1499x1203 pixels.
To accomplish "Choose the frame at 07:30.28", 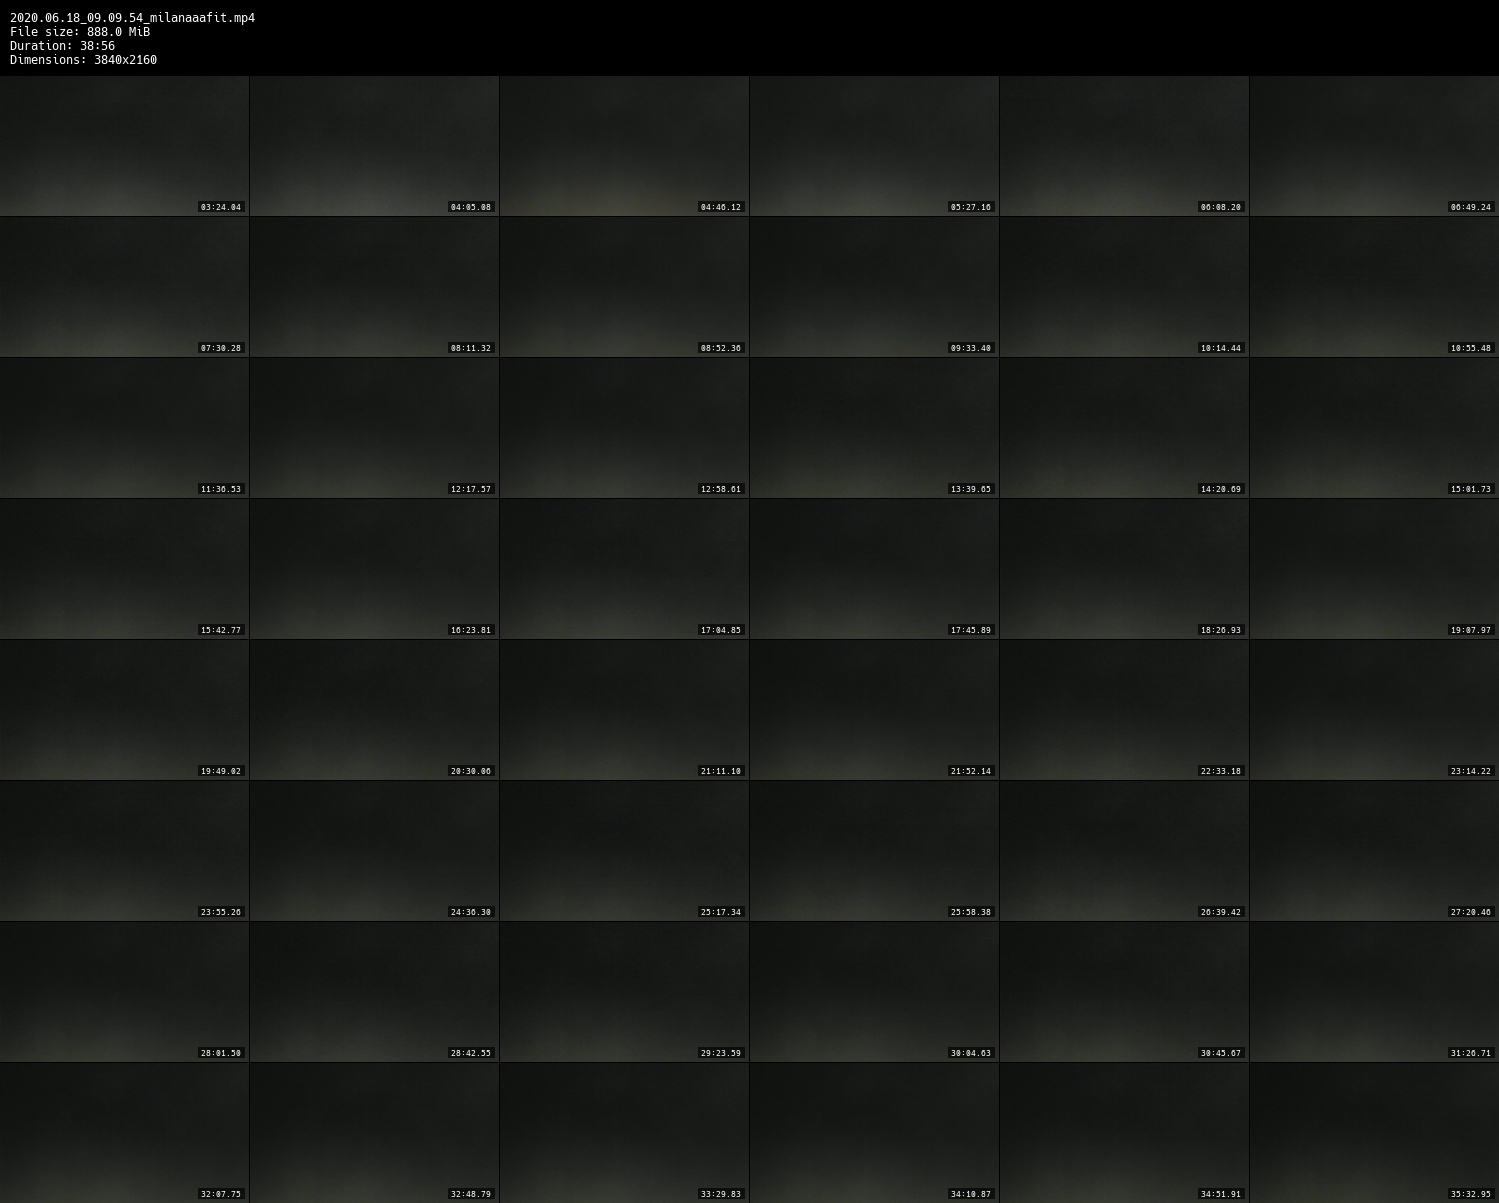I will click(124, 287).
